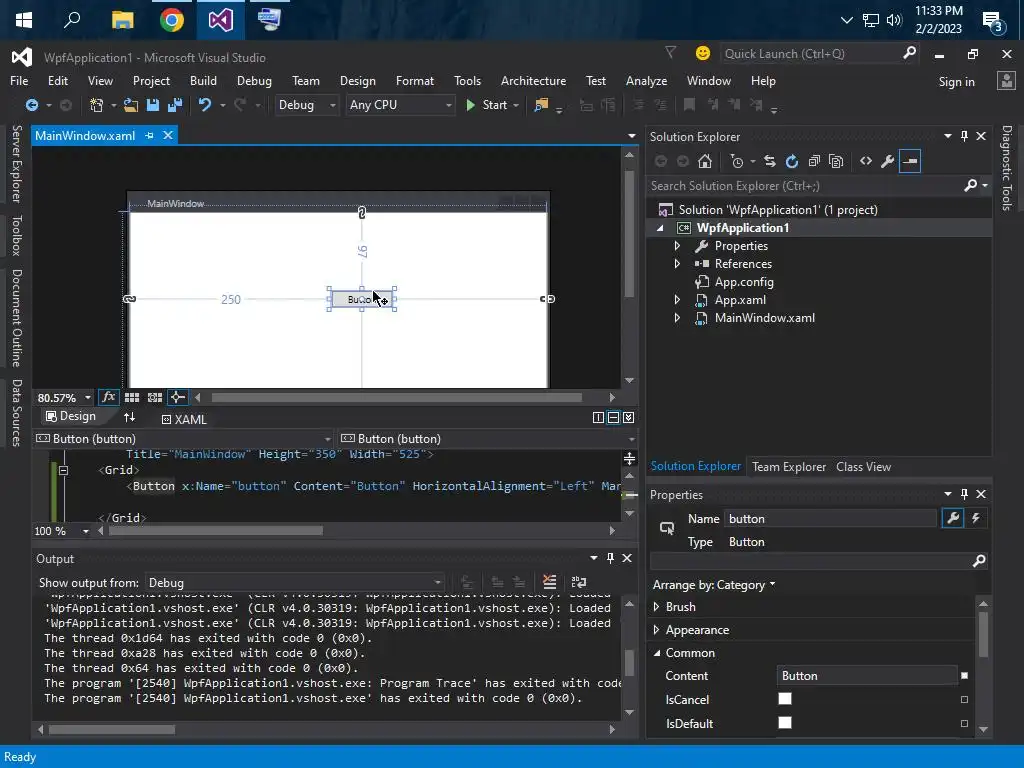The image size is (1024, 768).
Task: Click the Undo arrow in toolbar
Action: [204, 104]
